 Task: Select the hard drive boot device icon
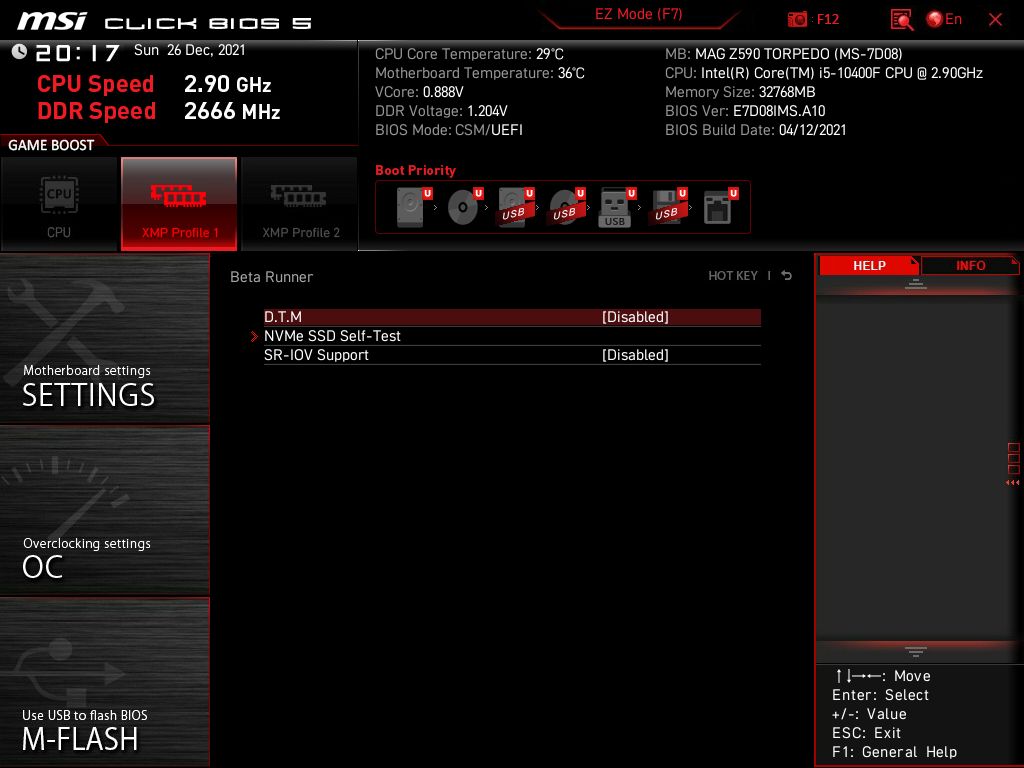click(411, 207)
